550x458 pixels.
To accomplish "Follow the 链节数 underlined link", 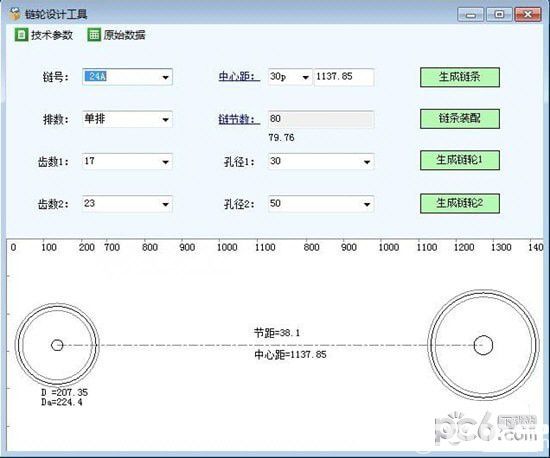I will [239, 119].
